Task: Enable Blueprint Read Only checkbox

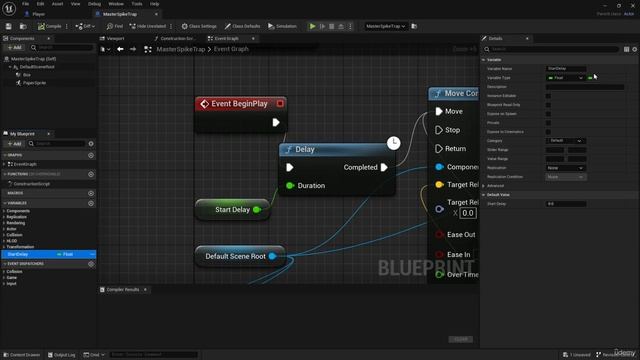Action: pyautogui.click(x=548, y=105)
